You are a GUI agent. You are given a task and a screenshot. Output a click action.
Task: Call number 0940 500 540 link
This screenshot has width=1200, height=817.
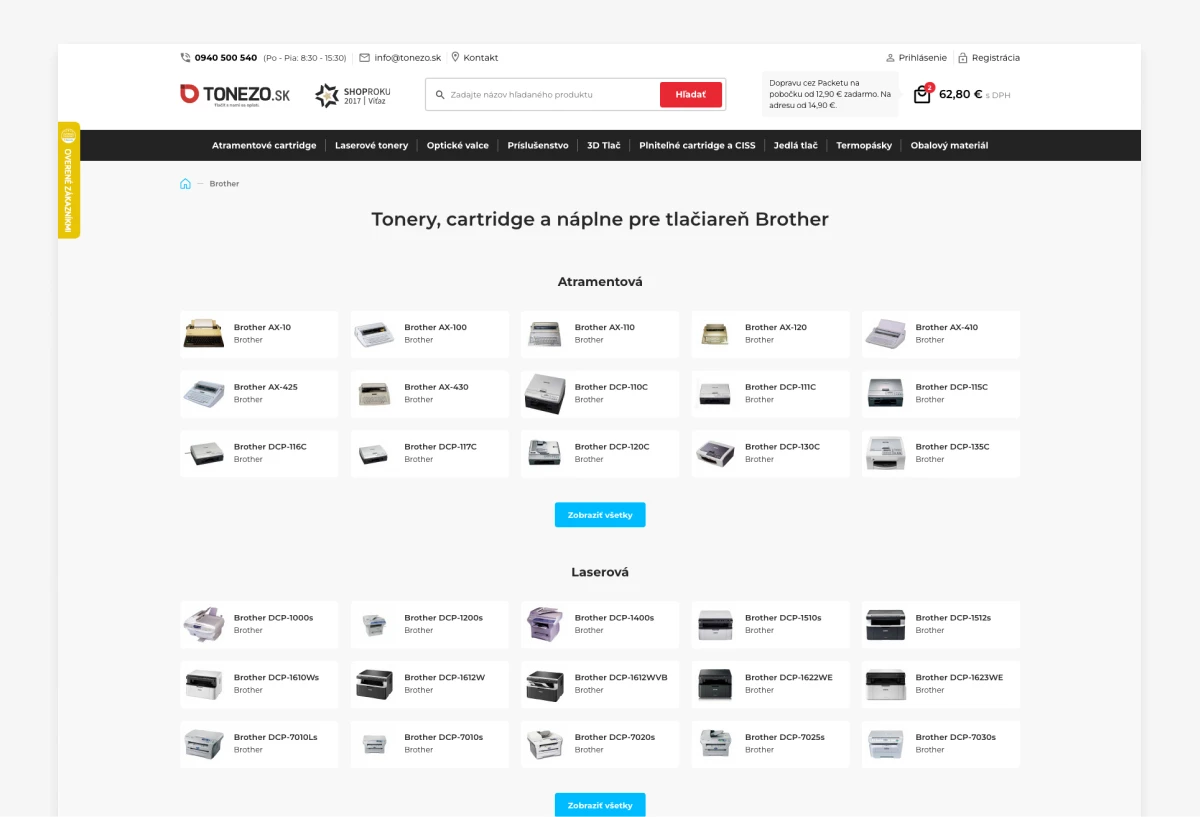226,58
